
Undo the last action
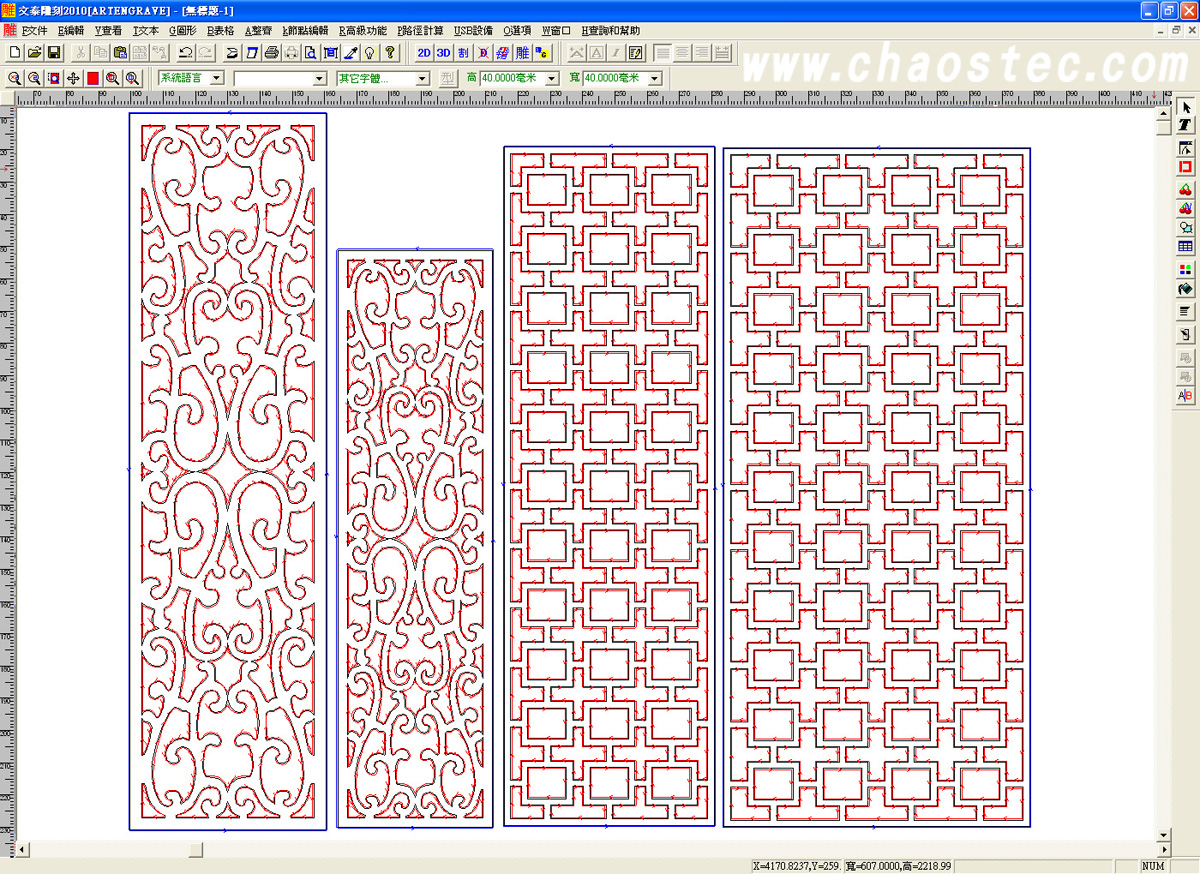coord(186,52)
